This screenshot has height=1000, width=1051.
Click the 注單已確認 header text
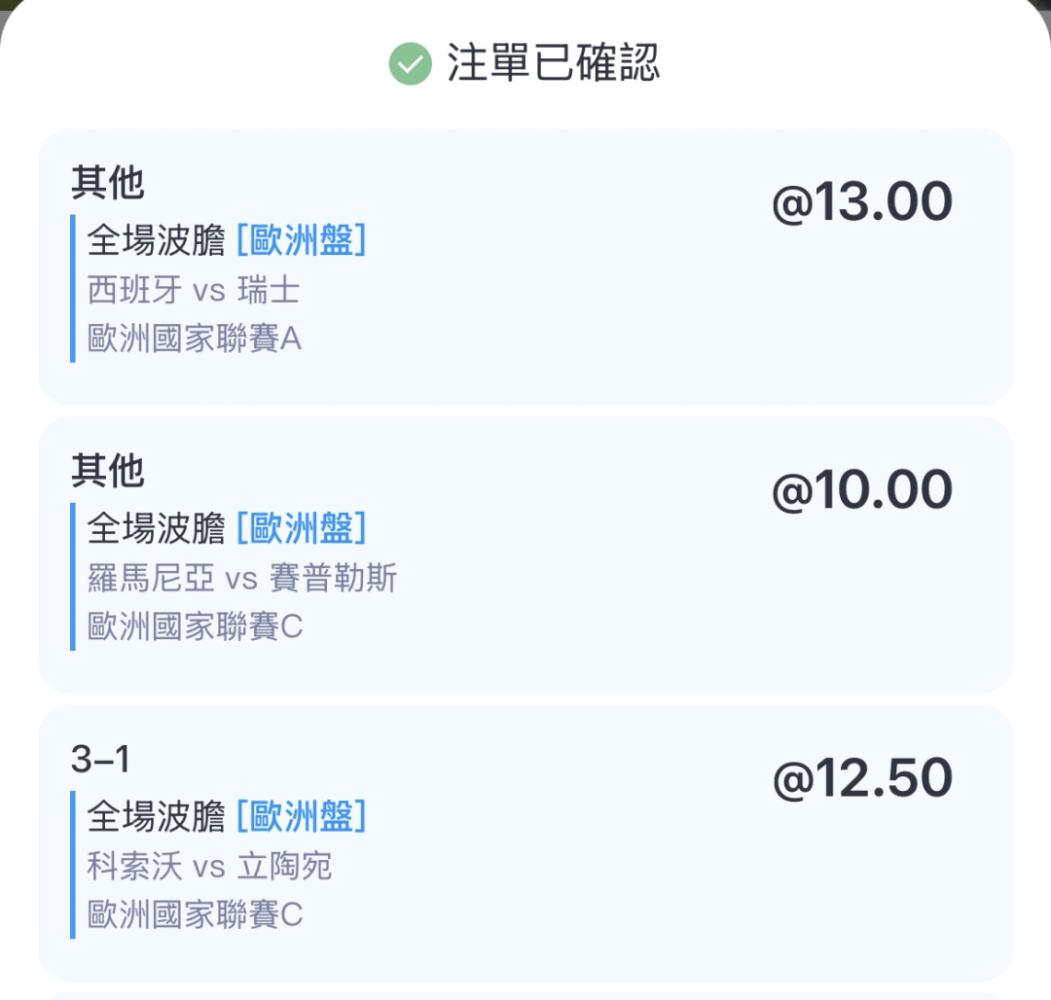[x=553, y=62]
